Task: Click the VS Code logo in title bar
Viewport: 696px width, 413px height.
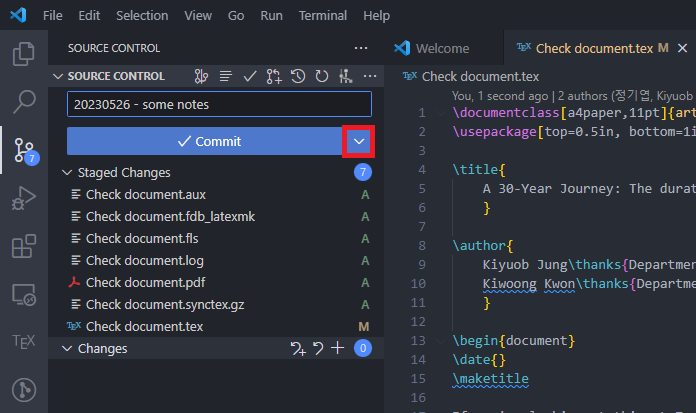Action: point(18,16)
